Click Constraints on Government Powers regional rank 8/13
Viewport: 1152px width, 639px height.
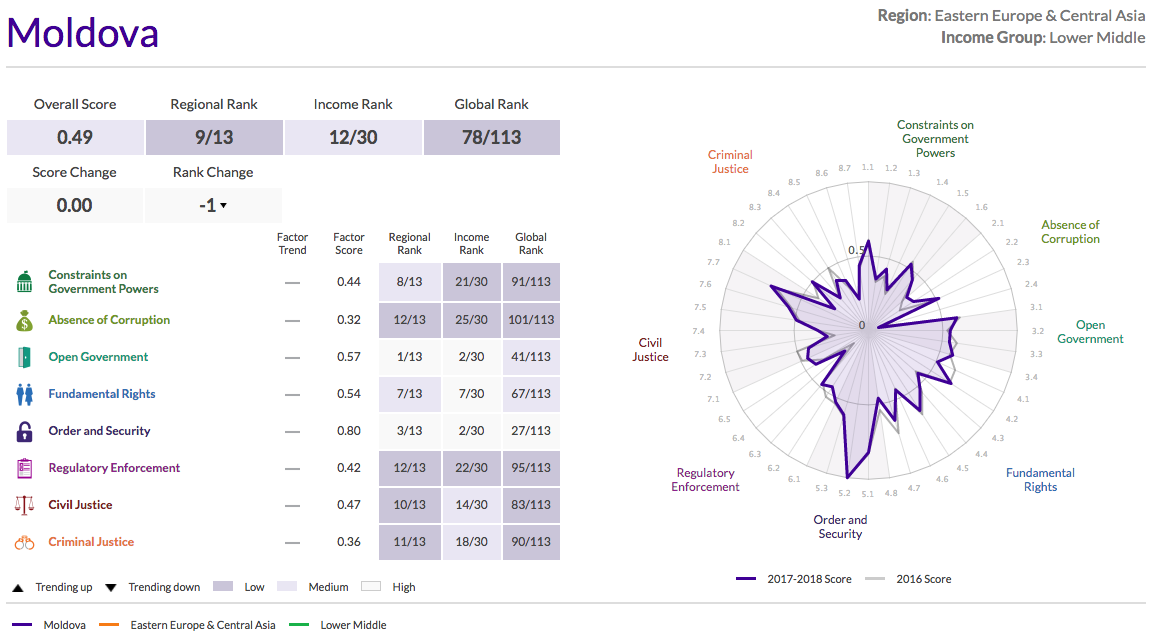pos(410,281)
